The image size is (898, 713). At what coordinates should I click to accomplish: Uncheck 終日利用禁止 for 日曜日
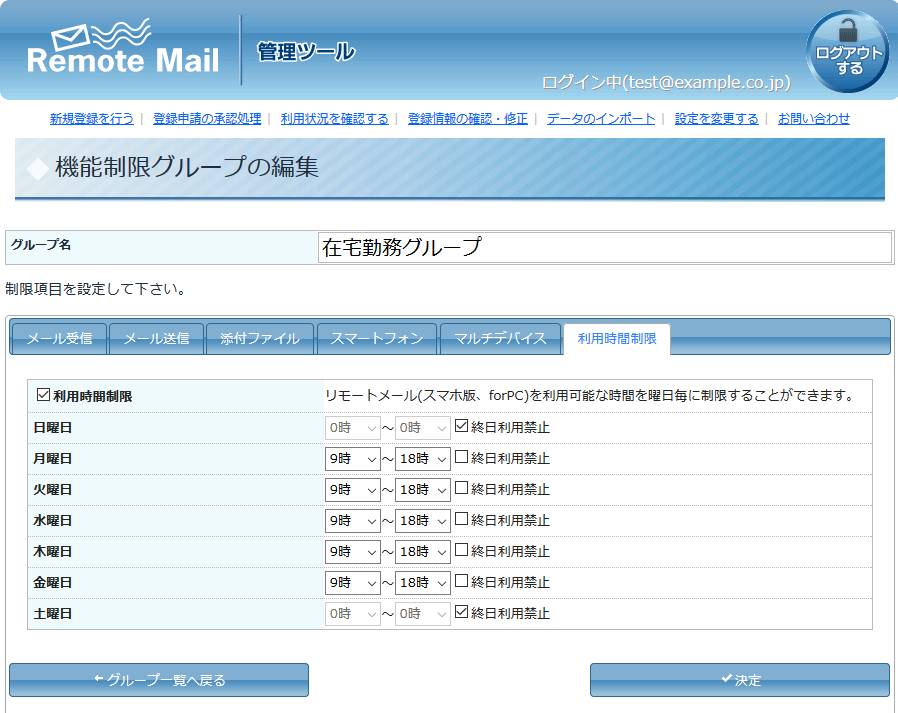(x=461, y=426)
